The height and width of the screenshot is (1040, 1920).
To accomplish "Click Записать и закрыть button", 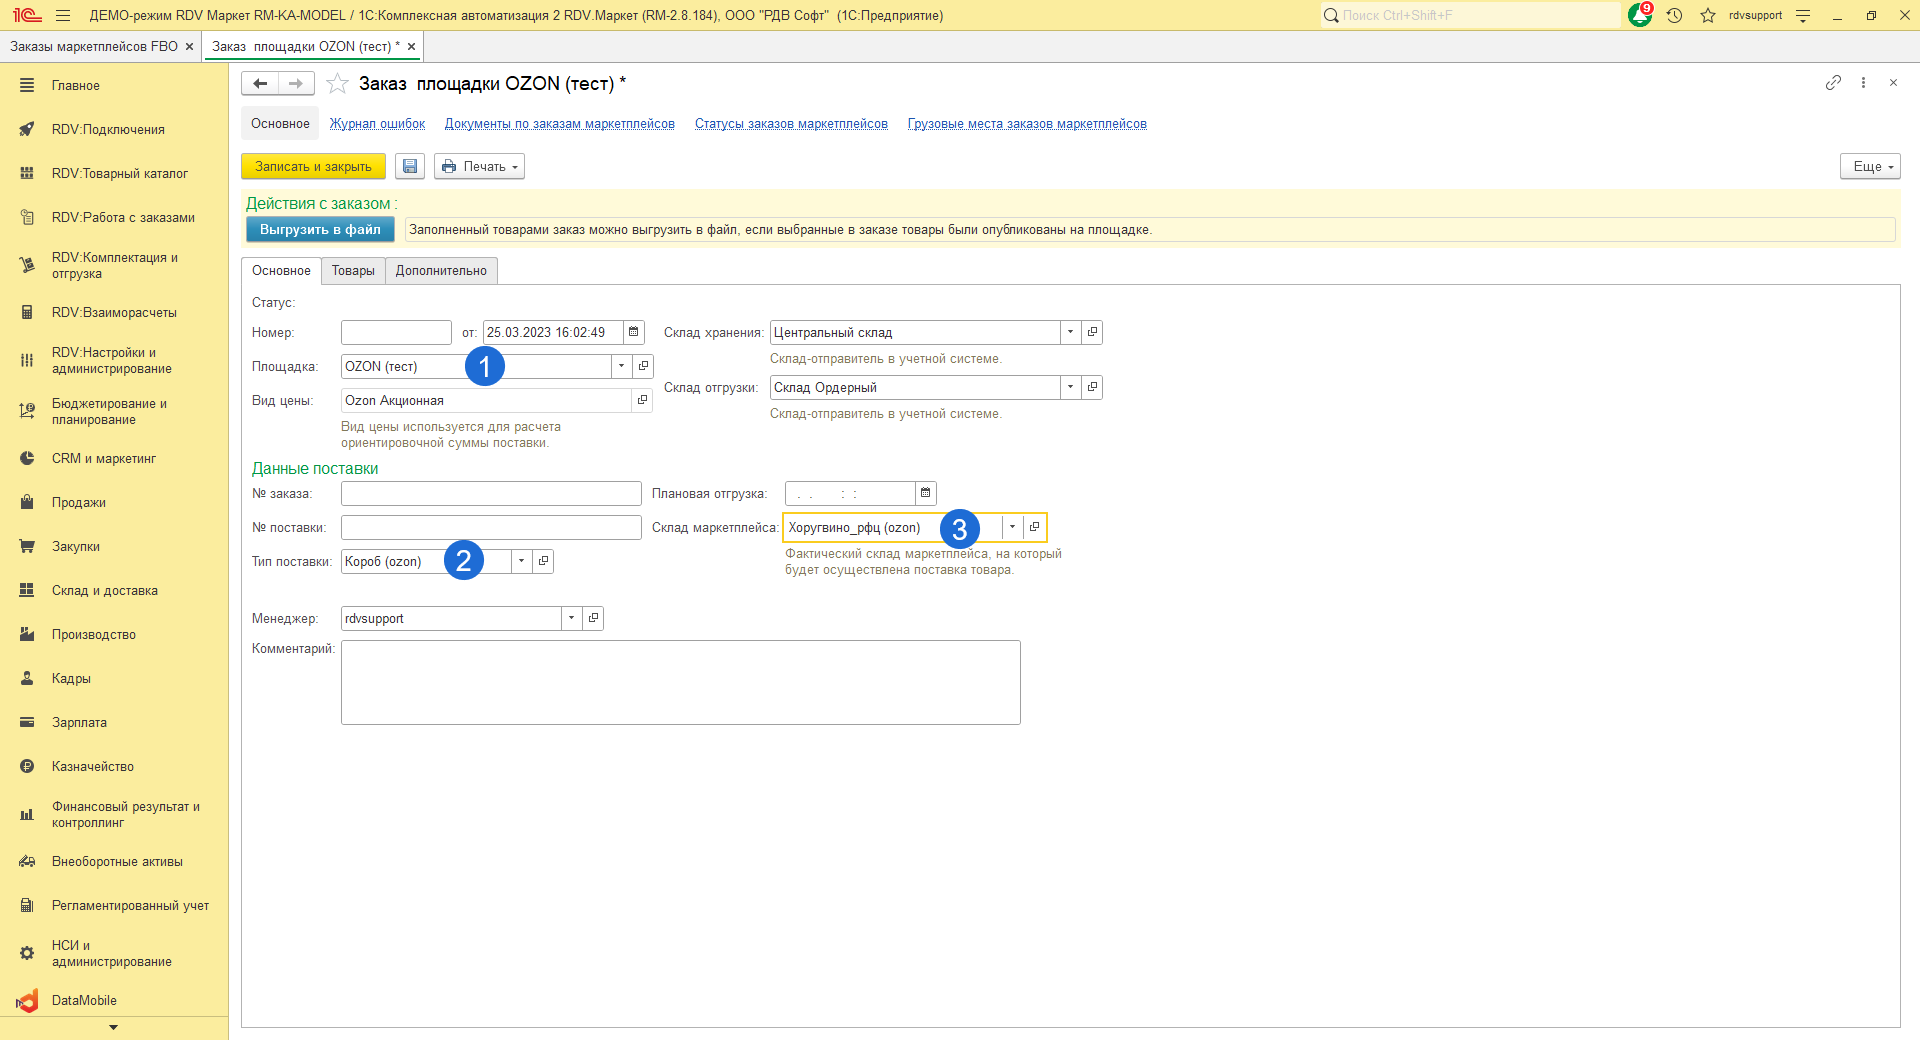I will point(313,167).
